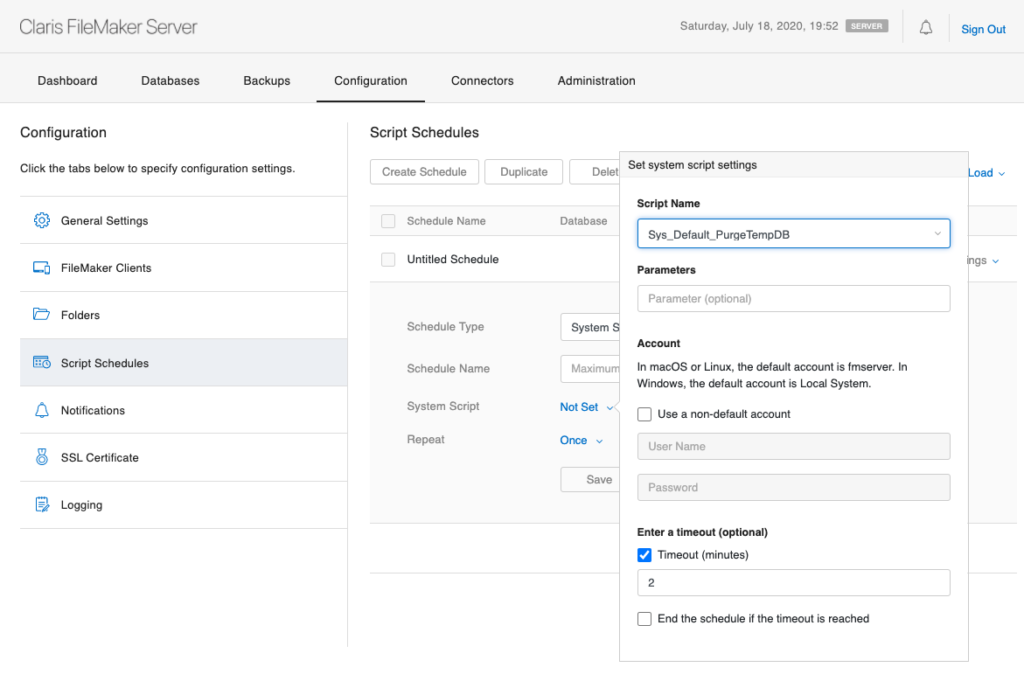1024x695 pixels.
Task: Click the Script Schedules calendar icon
Action: point(42,363)
